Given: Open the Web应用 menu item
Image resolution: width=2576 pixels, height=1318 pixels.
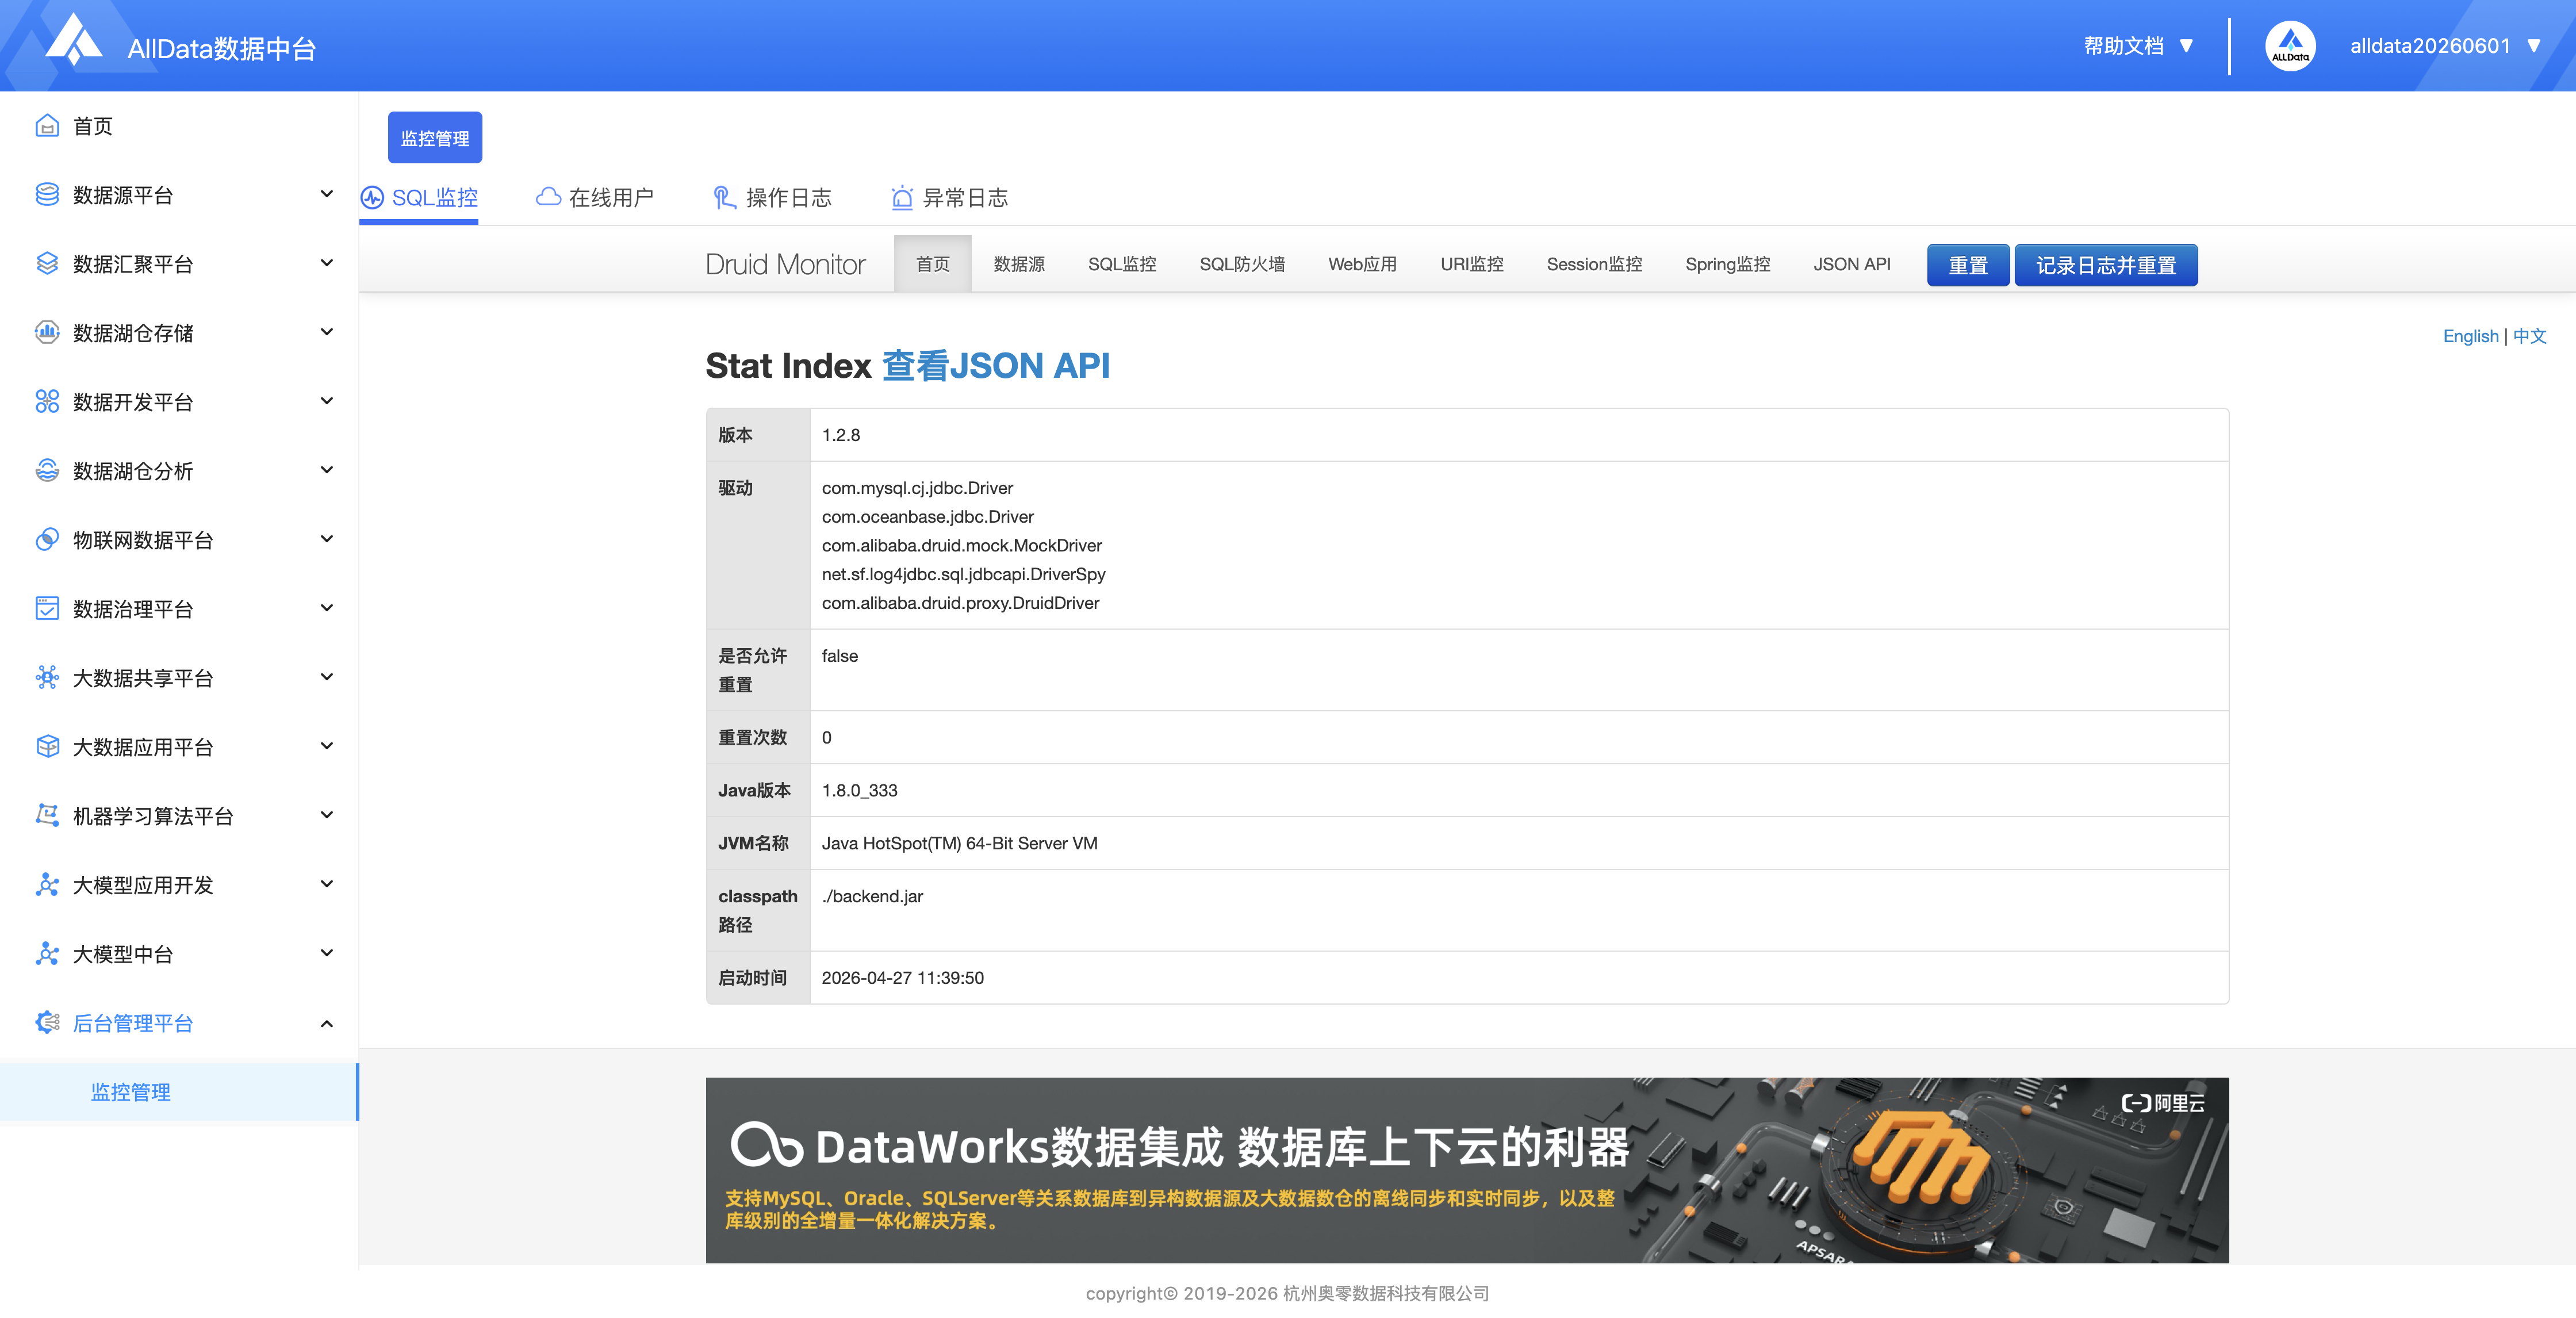Looking at the screenshot, I should coord(1362,264).
